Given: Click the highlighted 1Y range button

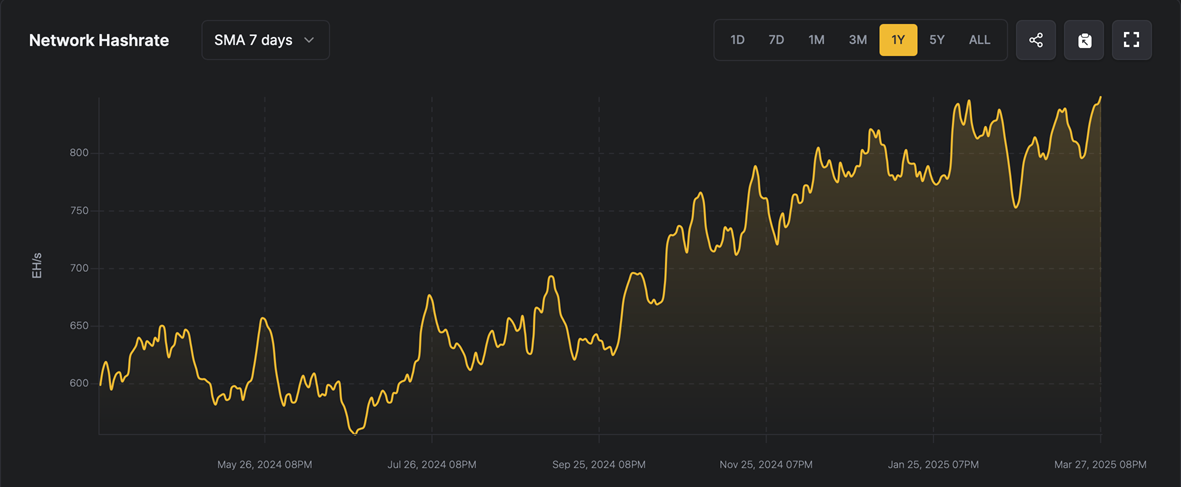Looking at the screenshot, I should (x=898, y=40).
